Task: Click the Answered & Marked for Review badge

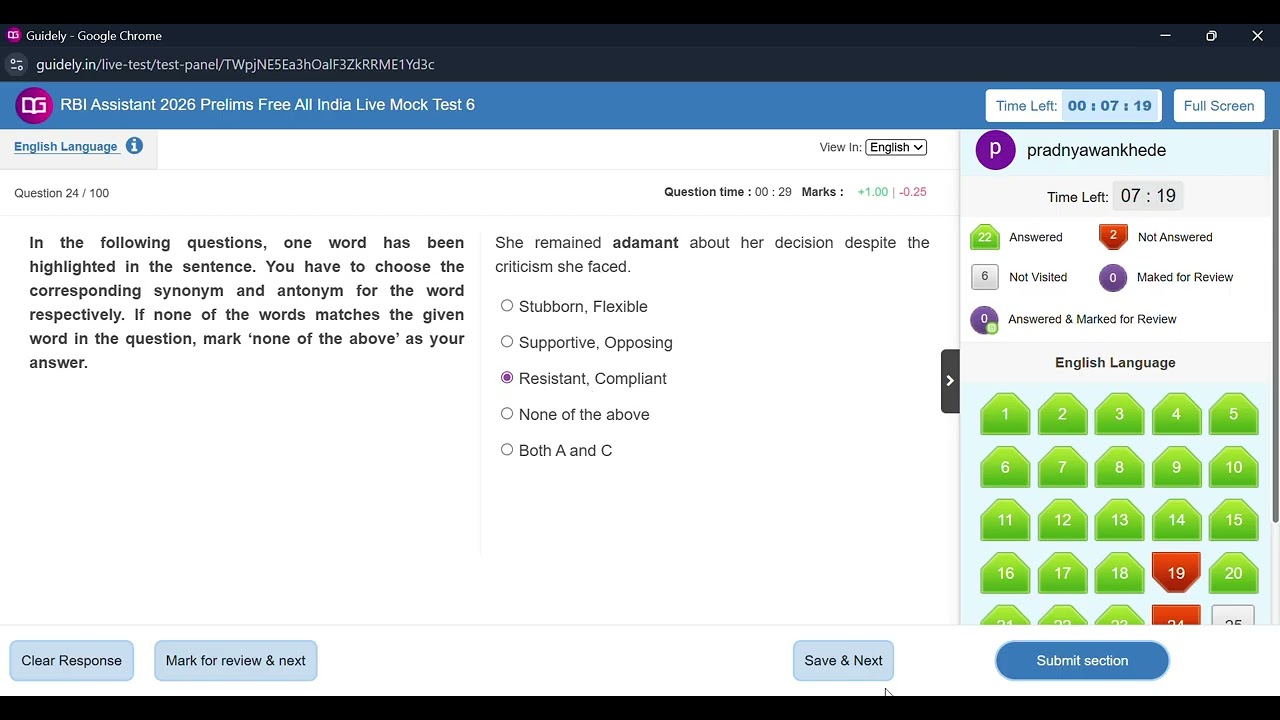Action: pos(985,320)
